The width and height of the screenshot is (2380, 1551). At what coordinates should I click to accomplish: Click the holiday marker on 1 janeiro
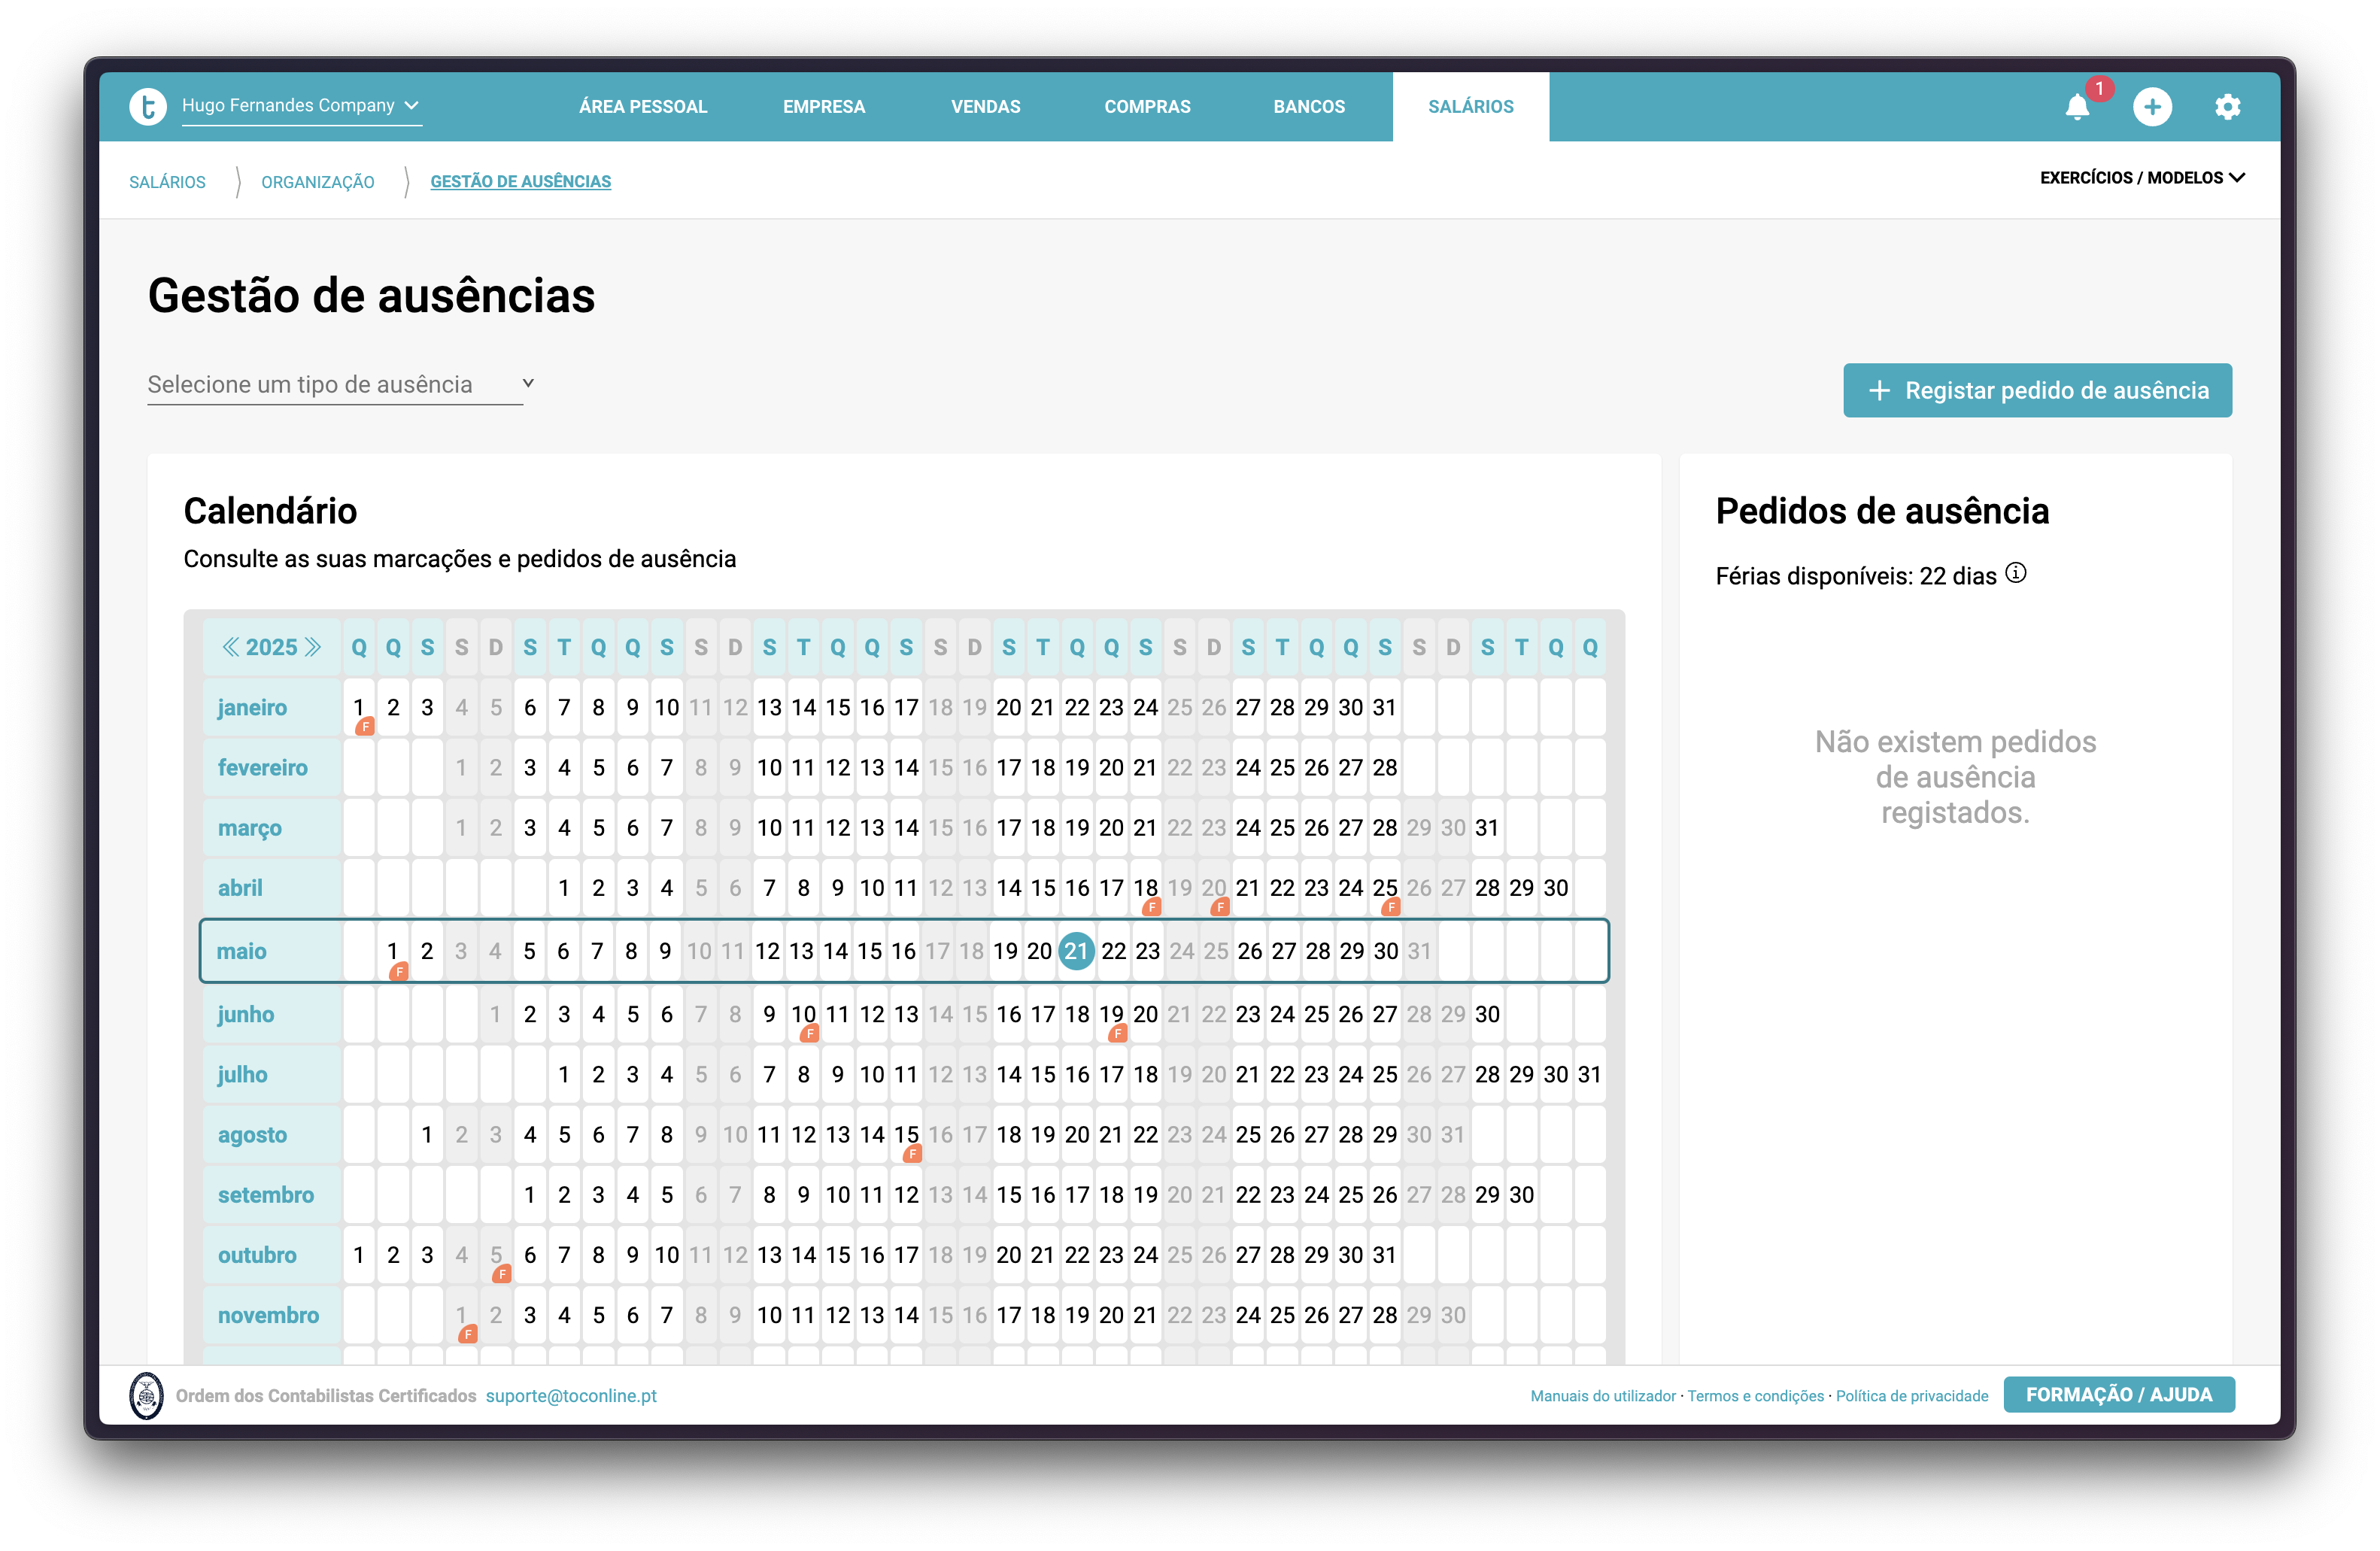pos(365,727)
